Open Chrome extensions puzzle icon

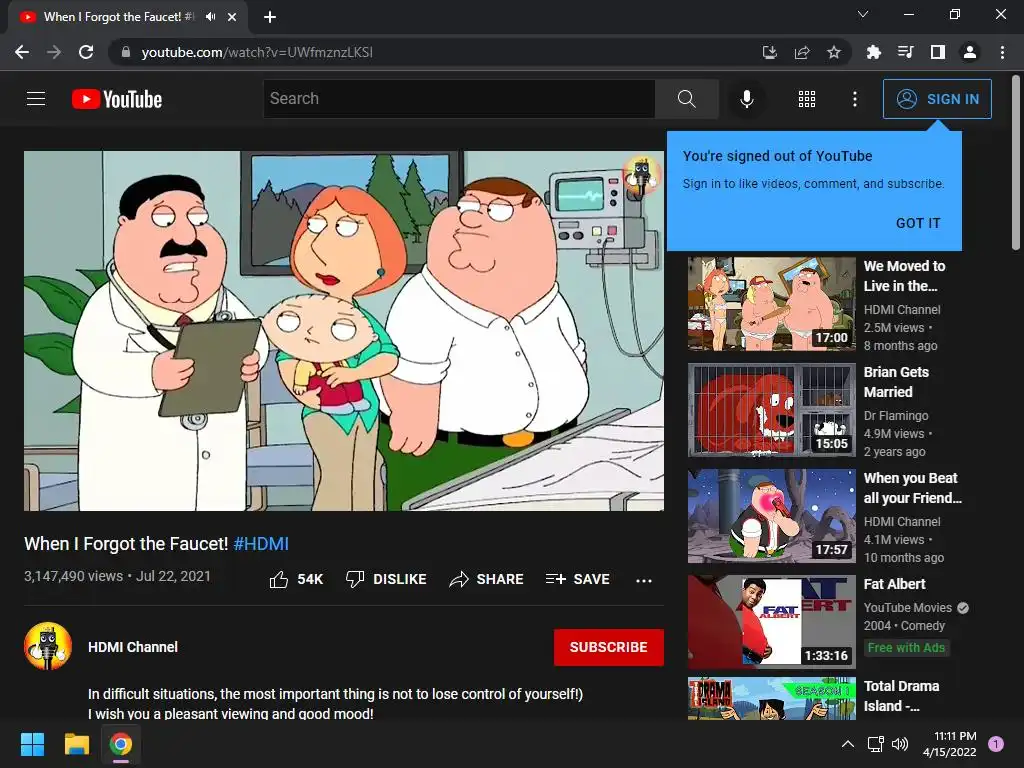pyautogui.click(x=874, y=52)
